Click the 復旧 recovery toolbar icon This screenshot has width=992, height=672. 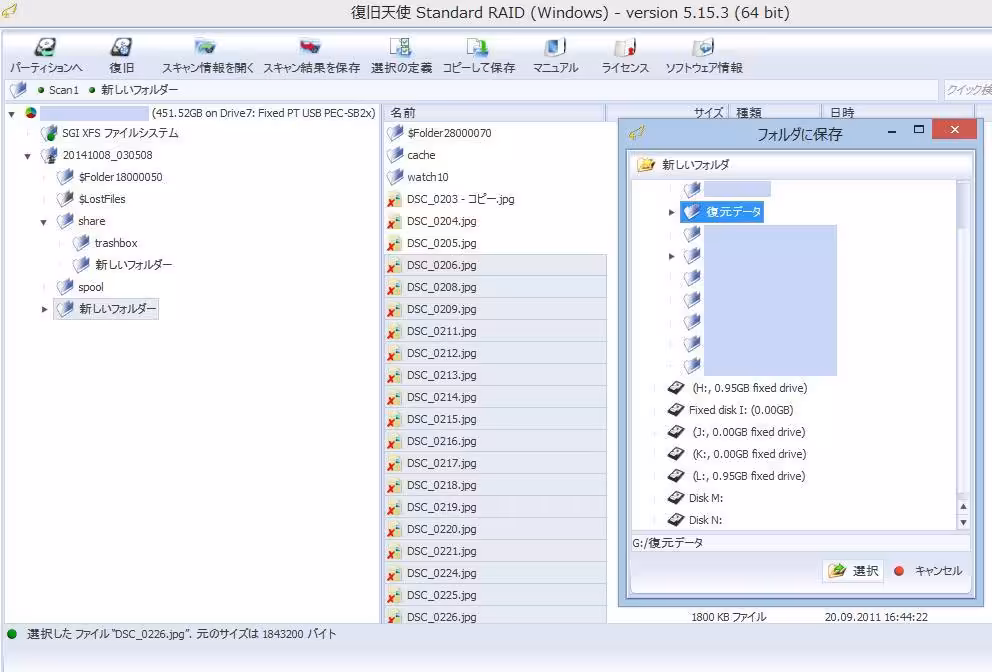coord(121,48)
